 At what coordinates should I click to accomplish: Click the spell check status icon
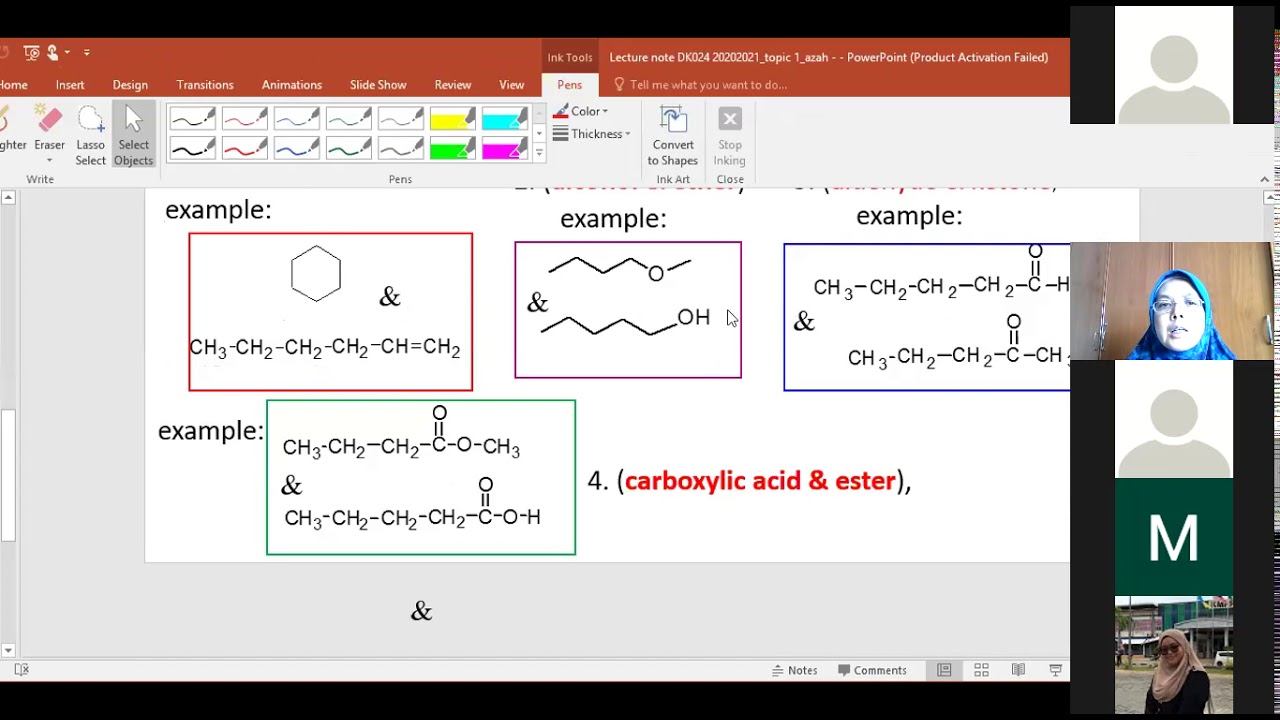pos(22,670)
